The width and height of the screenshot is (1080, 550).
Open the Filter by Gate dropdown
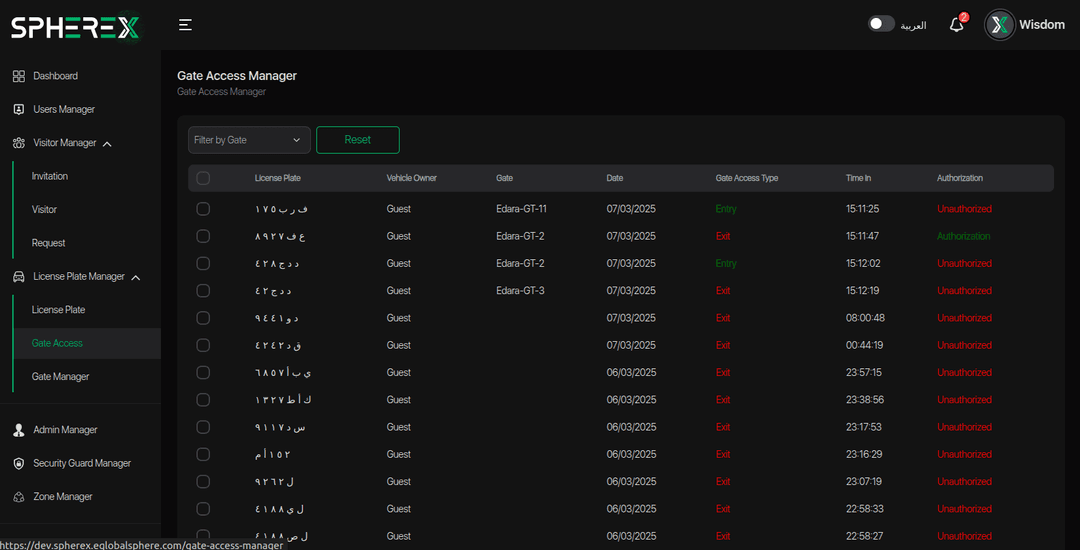(x=249, y=140)
